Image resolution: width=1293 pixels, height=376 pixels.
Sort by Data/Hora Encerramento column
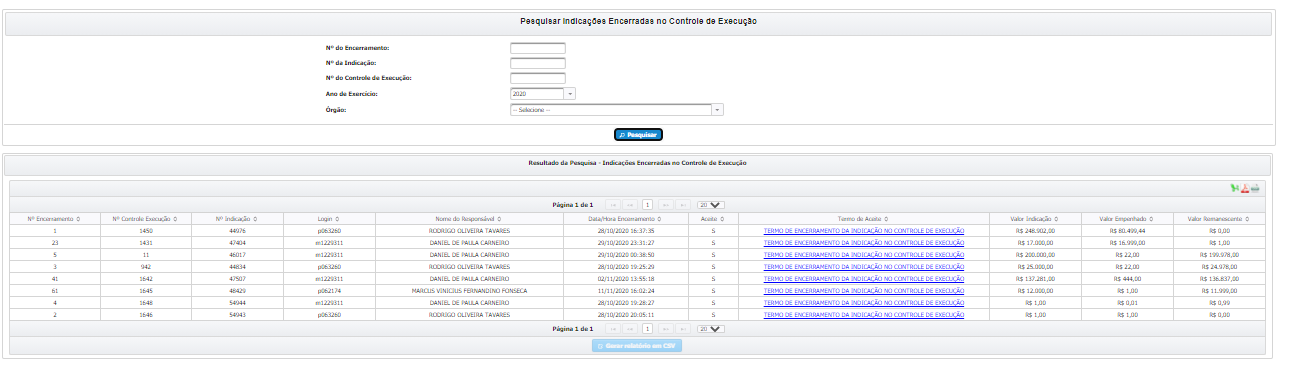[626, 218]
